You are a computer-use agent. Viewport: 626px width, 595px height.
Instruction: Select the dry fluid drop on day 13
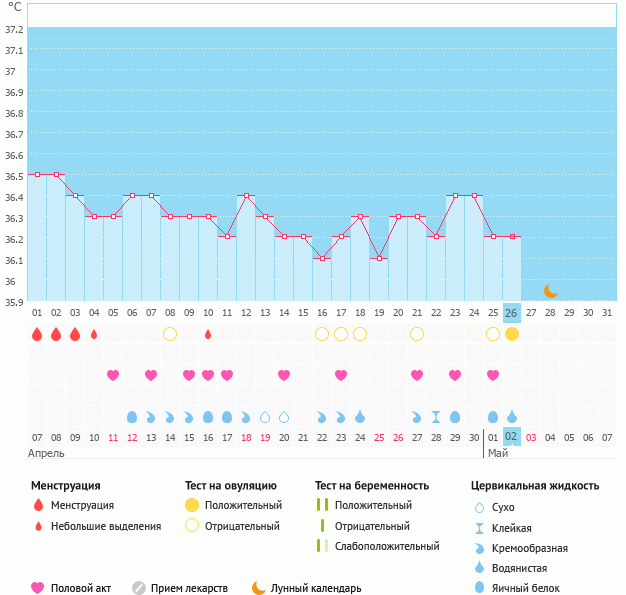point(265,416)
